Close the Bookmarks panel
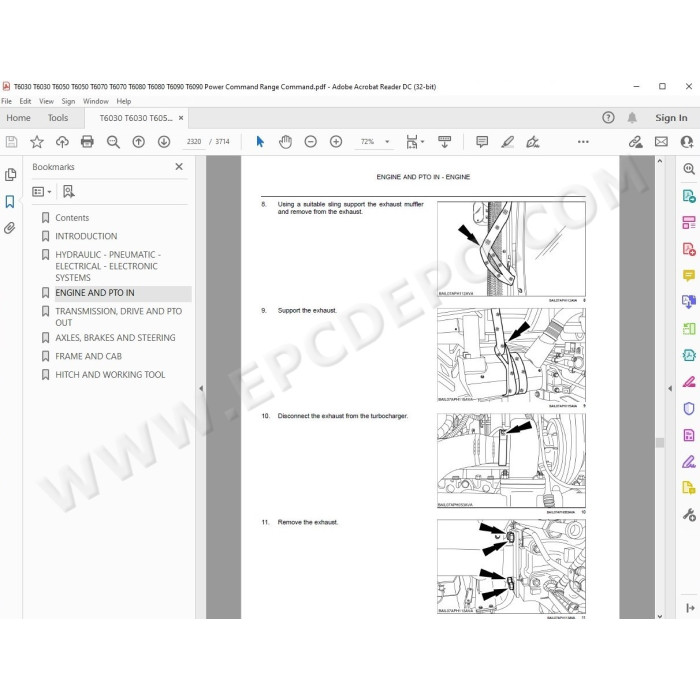The height and width of the screenshot is (700, 700). click(179, 167)
